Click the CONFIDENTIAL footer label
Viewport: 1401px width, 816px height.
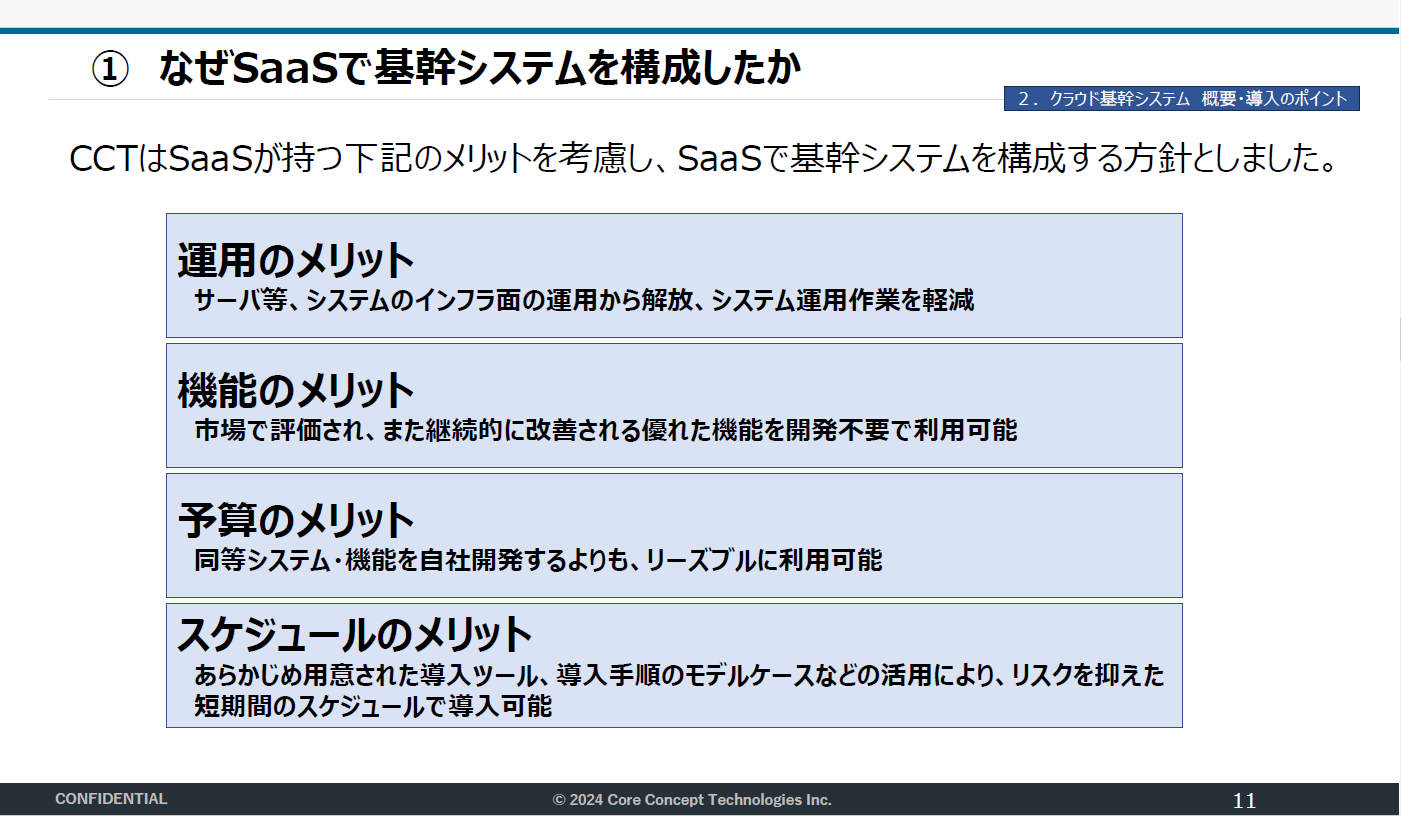click(111, 799)
